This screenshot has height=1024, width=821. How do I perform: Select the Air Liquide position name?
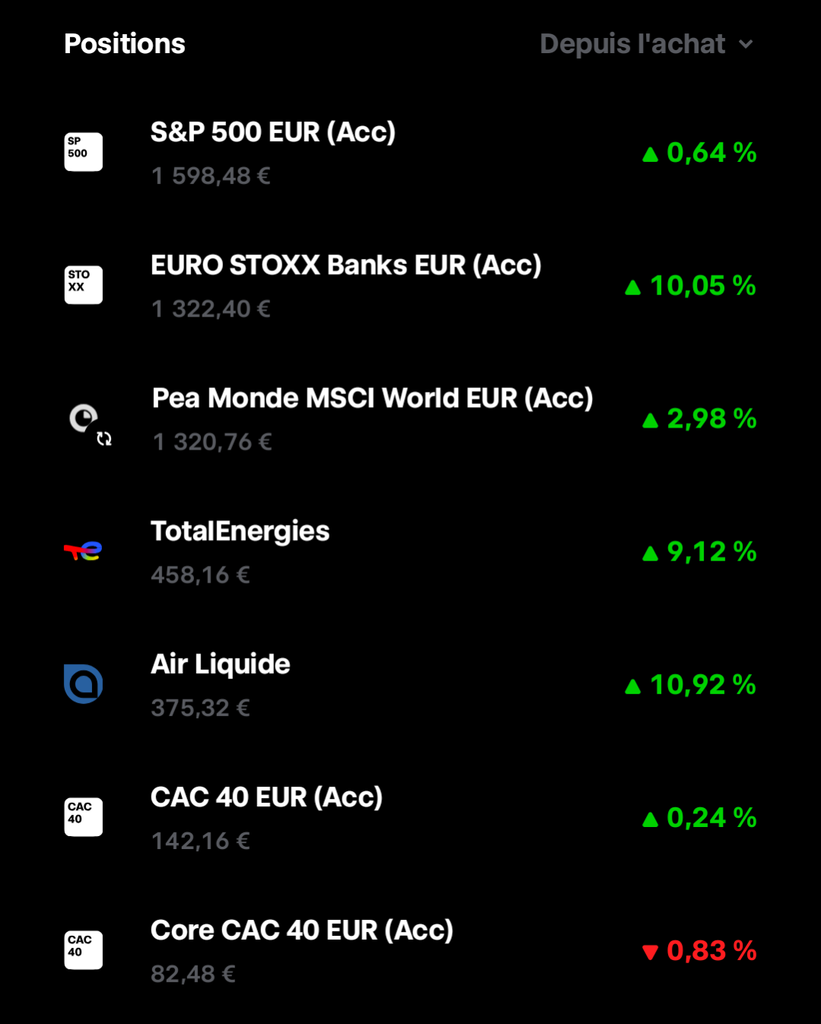220,664
